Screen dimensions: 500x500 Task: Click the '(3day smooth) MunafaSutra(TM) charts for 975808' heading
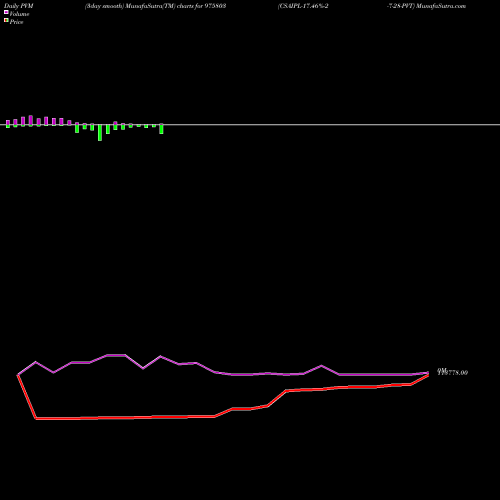pyautogui.click(x=155, y=6)
